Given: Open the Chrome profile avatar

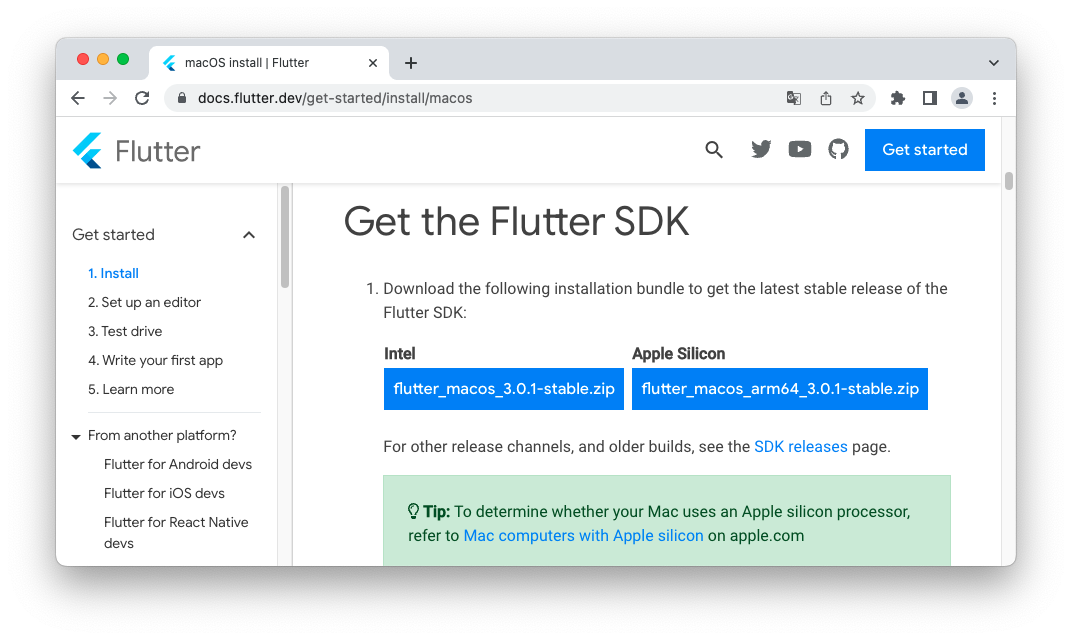Looking at the screenshot, I should 962,98.
